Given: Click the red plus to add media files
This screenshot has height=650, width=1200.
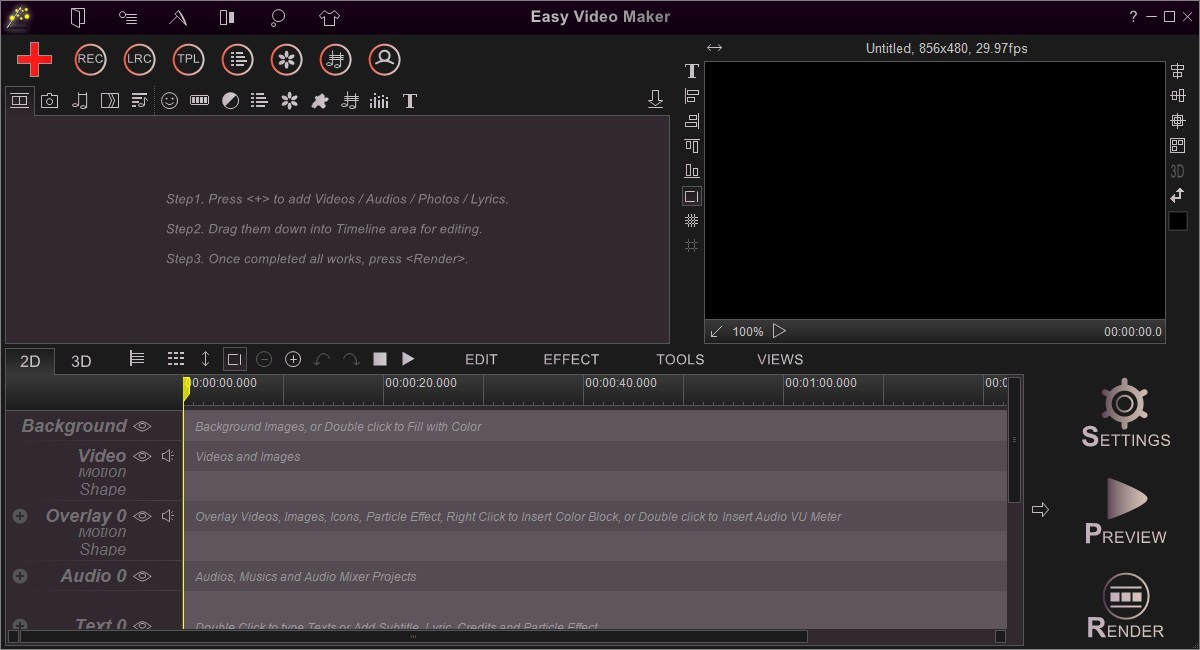Looking at the screenshot, I should (33, 59).
